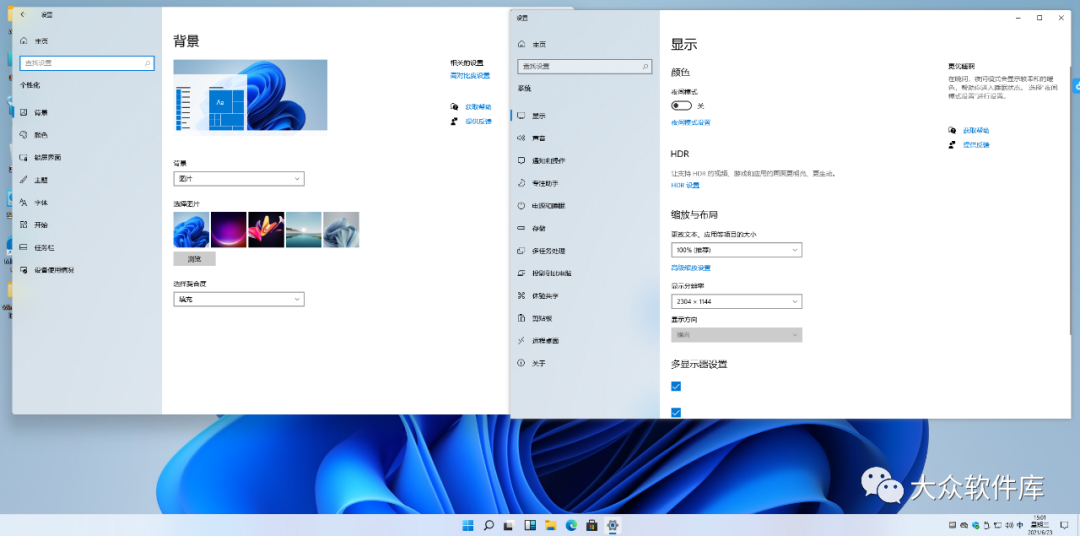Viewport: 1080px width, 536px height.
Task: Uncheck the first checkbox under 多显示器设置
Action: click(x=676, y=386)
